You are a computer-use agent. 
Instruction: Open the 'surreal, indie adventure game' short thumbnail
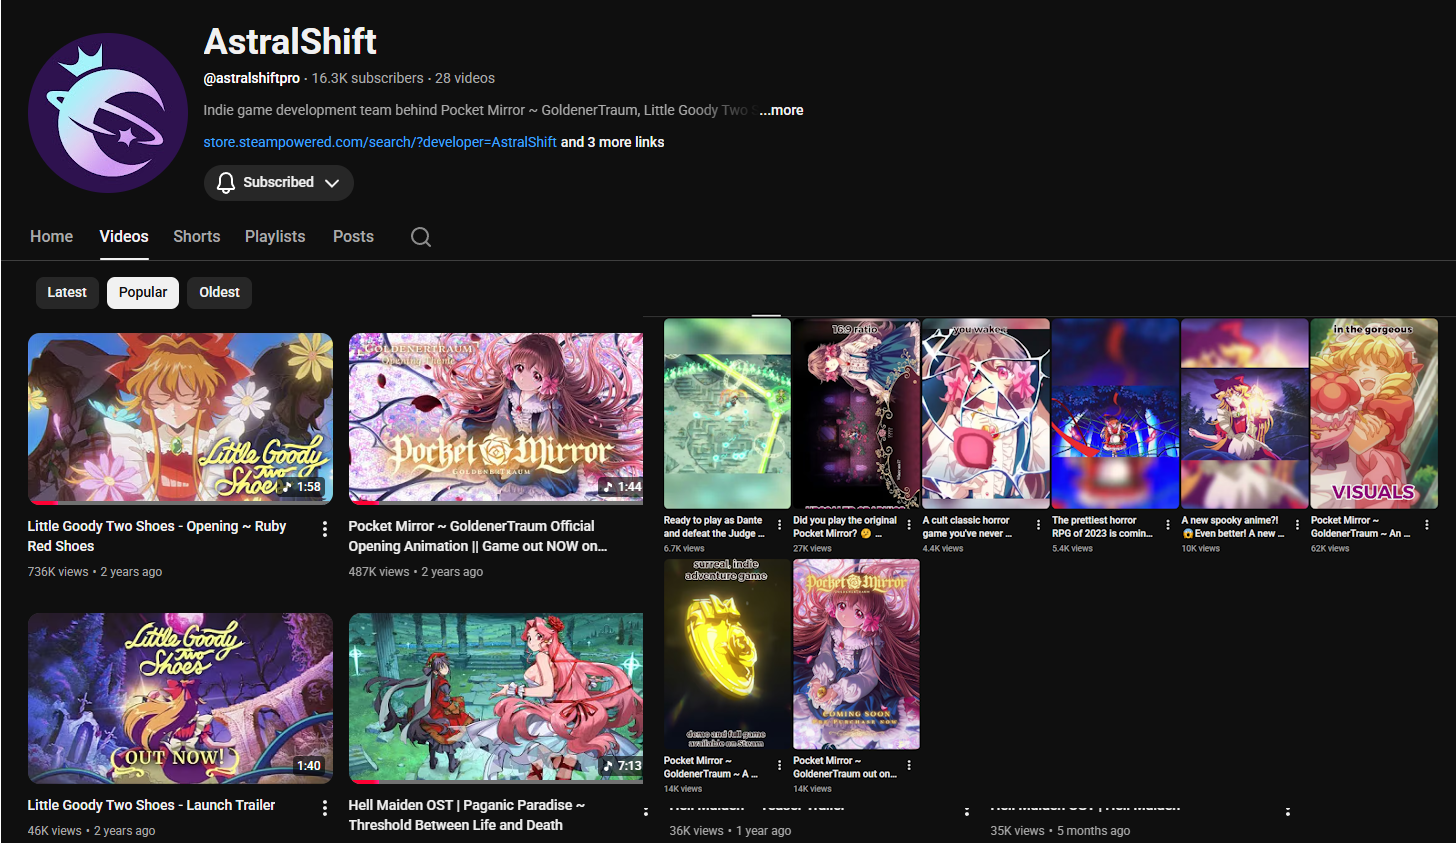tap(727, 654)
